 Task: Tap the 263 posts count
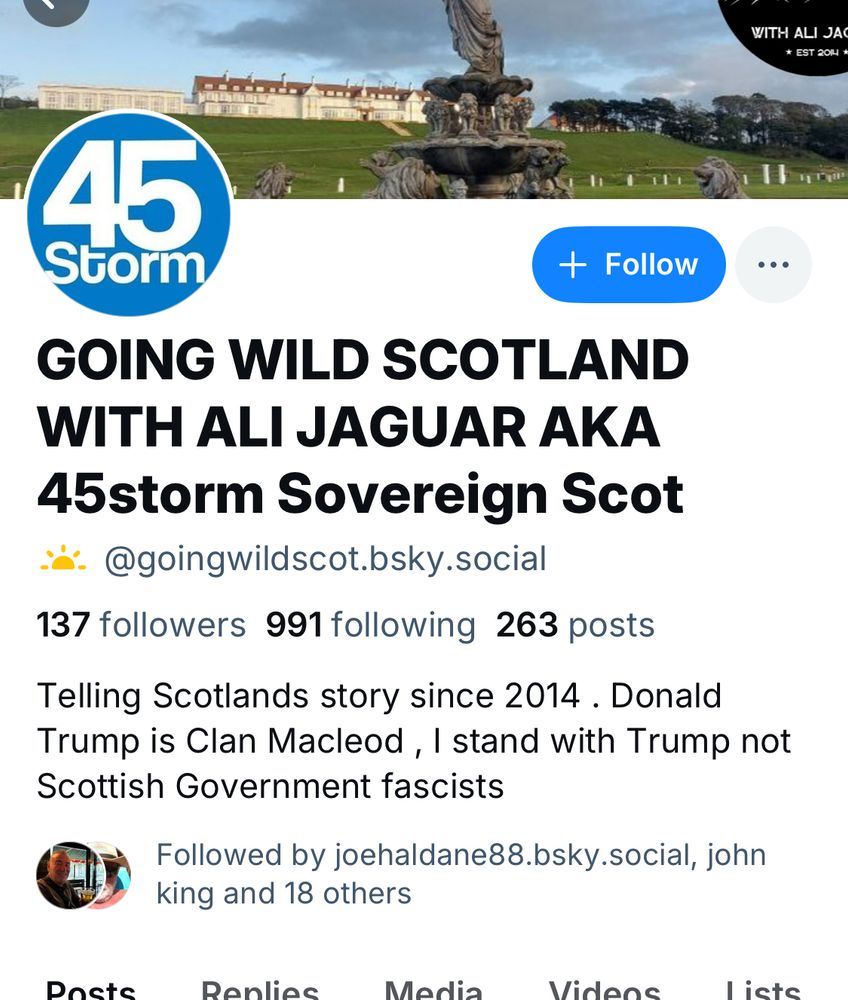[575, 624]
